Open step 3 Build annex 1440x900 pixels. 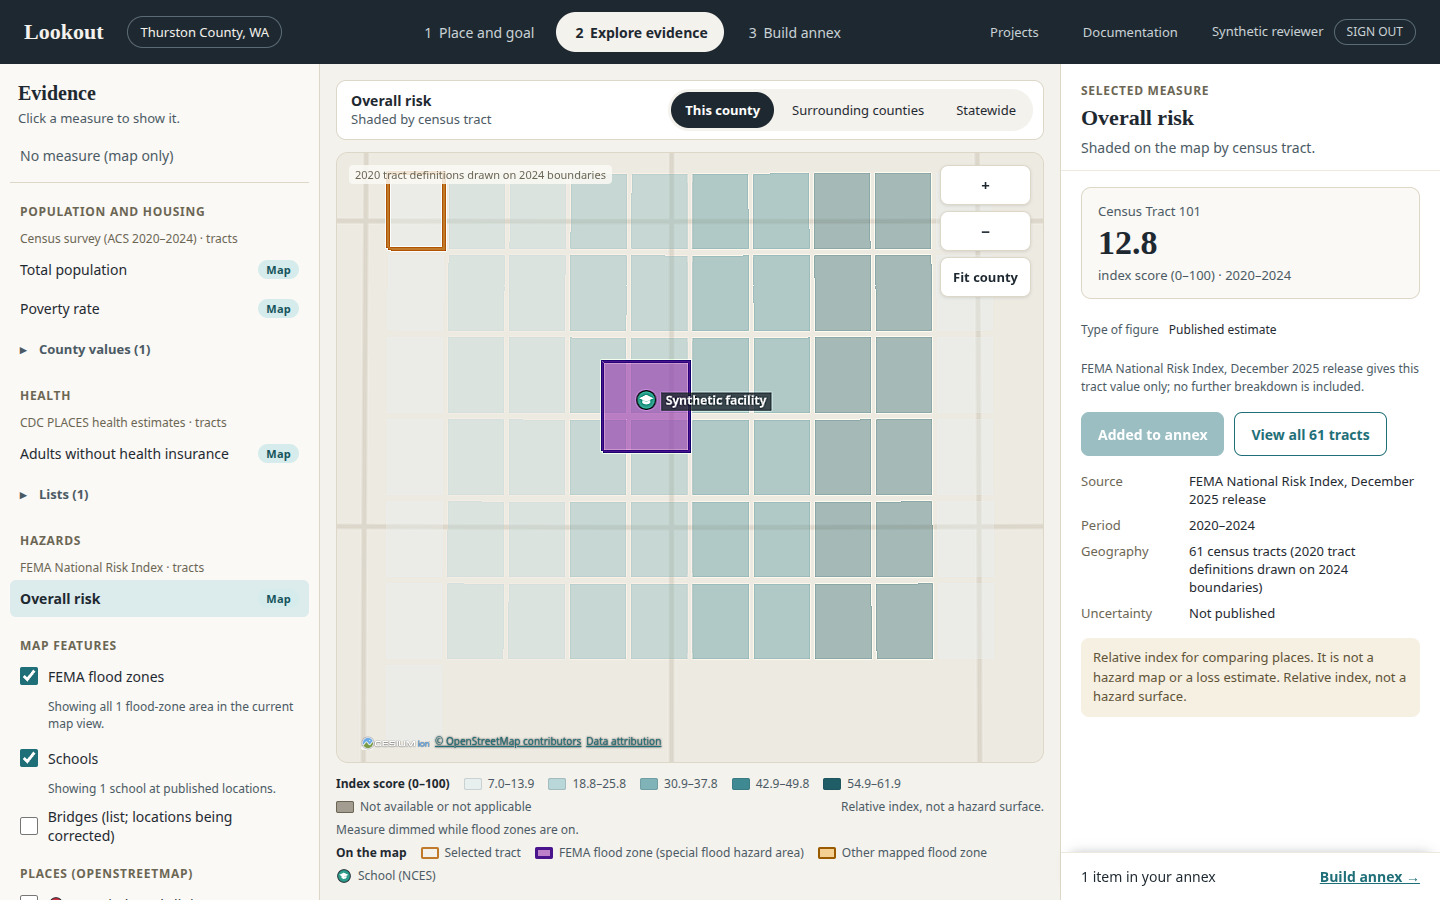(795, 33)
